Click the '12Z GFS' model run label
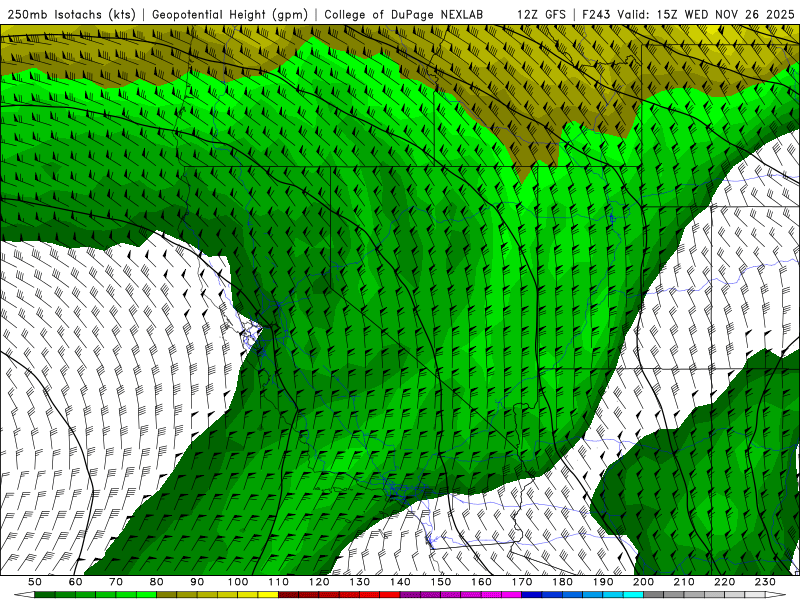800x600 pixels. point(541,15)
